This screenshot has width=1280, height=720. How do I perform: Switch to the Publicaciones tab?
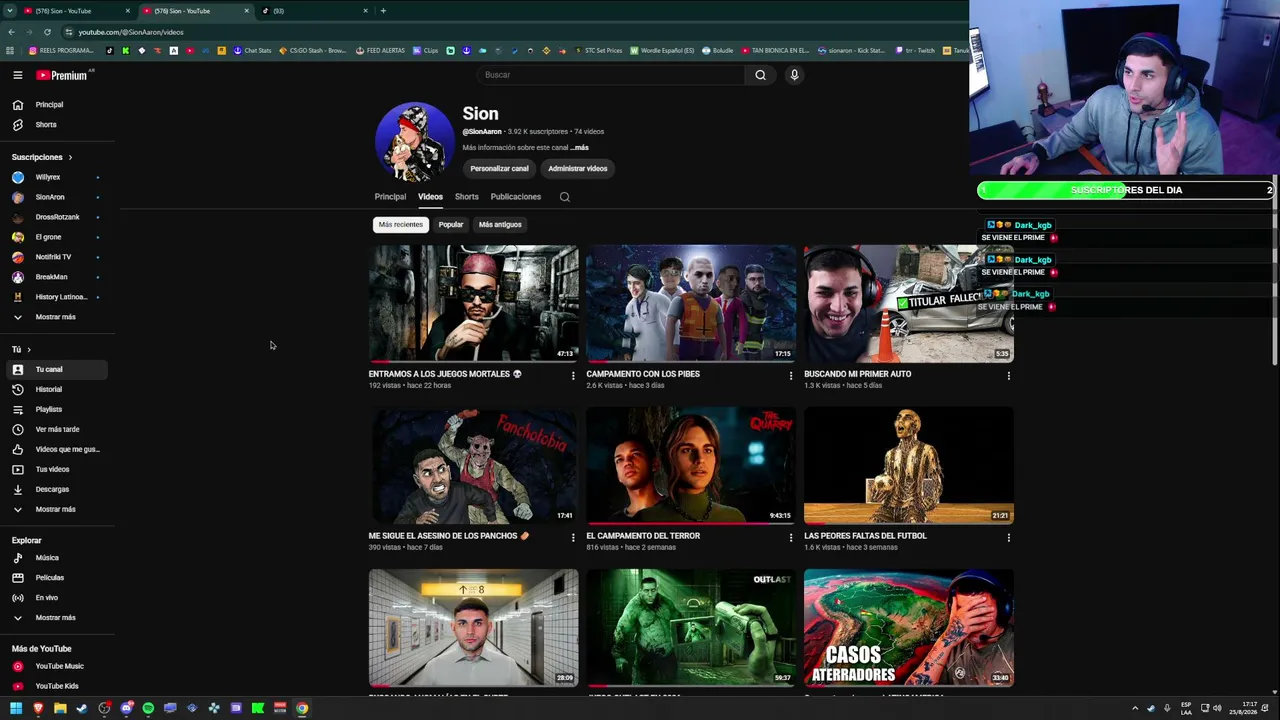pos(516,197)
